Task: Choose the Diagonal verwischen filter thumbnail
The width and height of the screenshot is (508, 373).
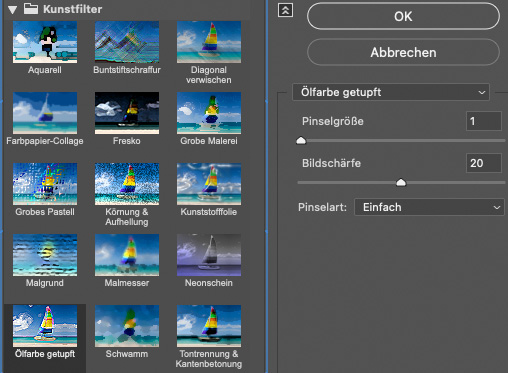Action: tap(209, 42)
